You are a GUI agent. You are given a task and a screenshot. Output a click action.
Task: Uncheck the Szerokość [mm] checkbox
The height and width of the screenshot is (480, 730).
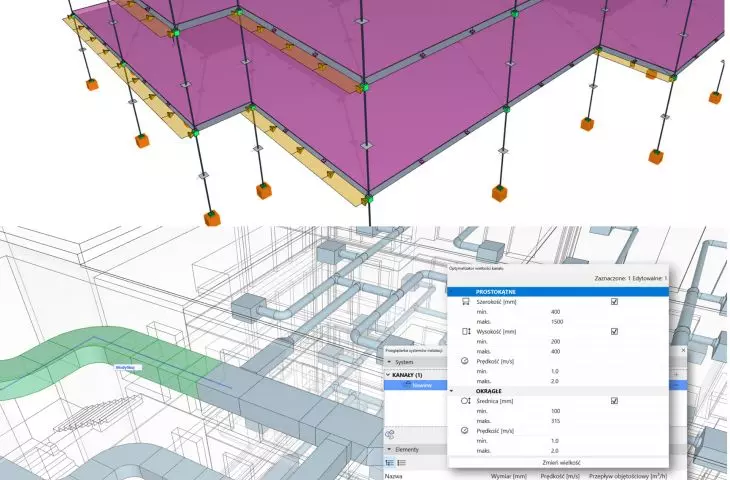click(614, 302)
